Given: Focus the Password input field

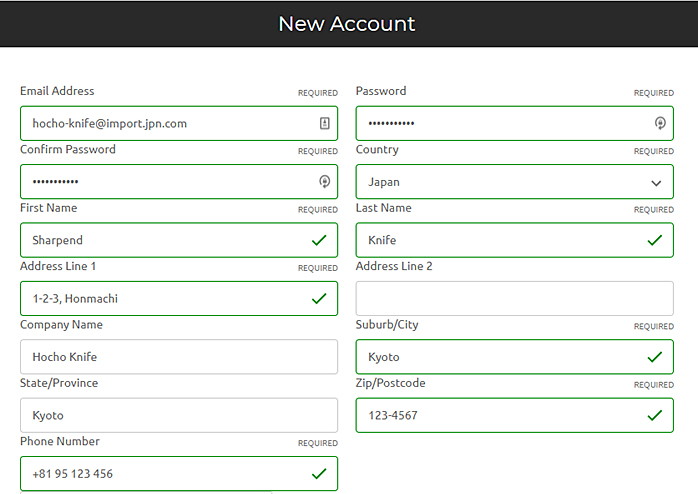Looking at the screenshot, I should 500,124.
